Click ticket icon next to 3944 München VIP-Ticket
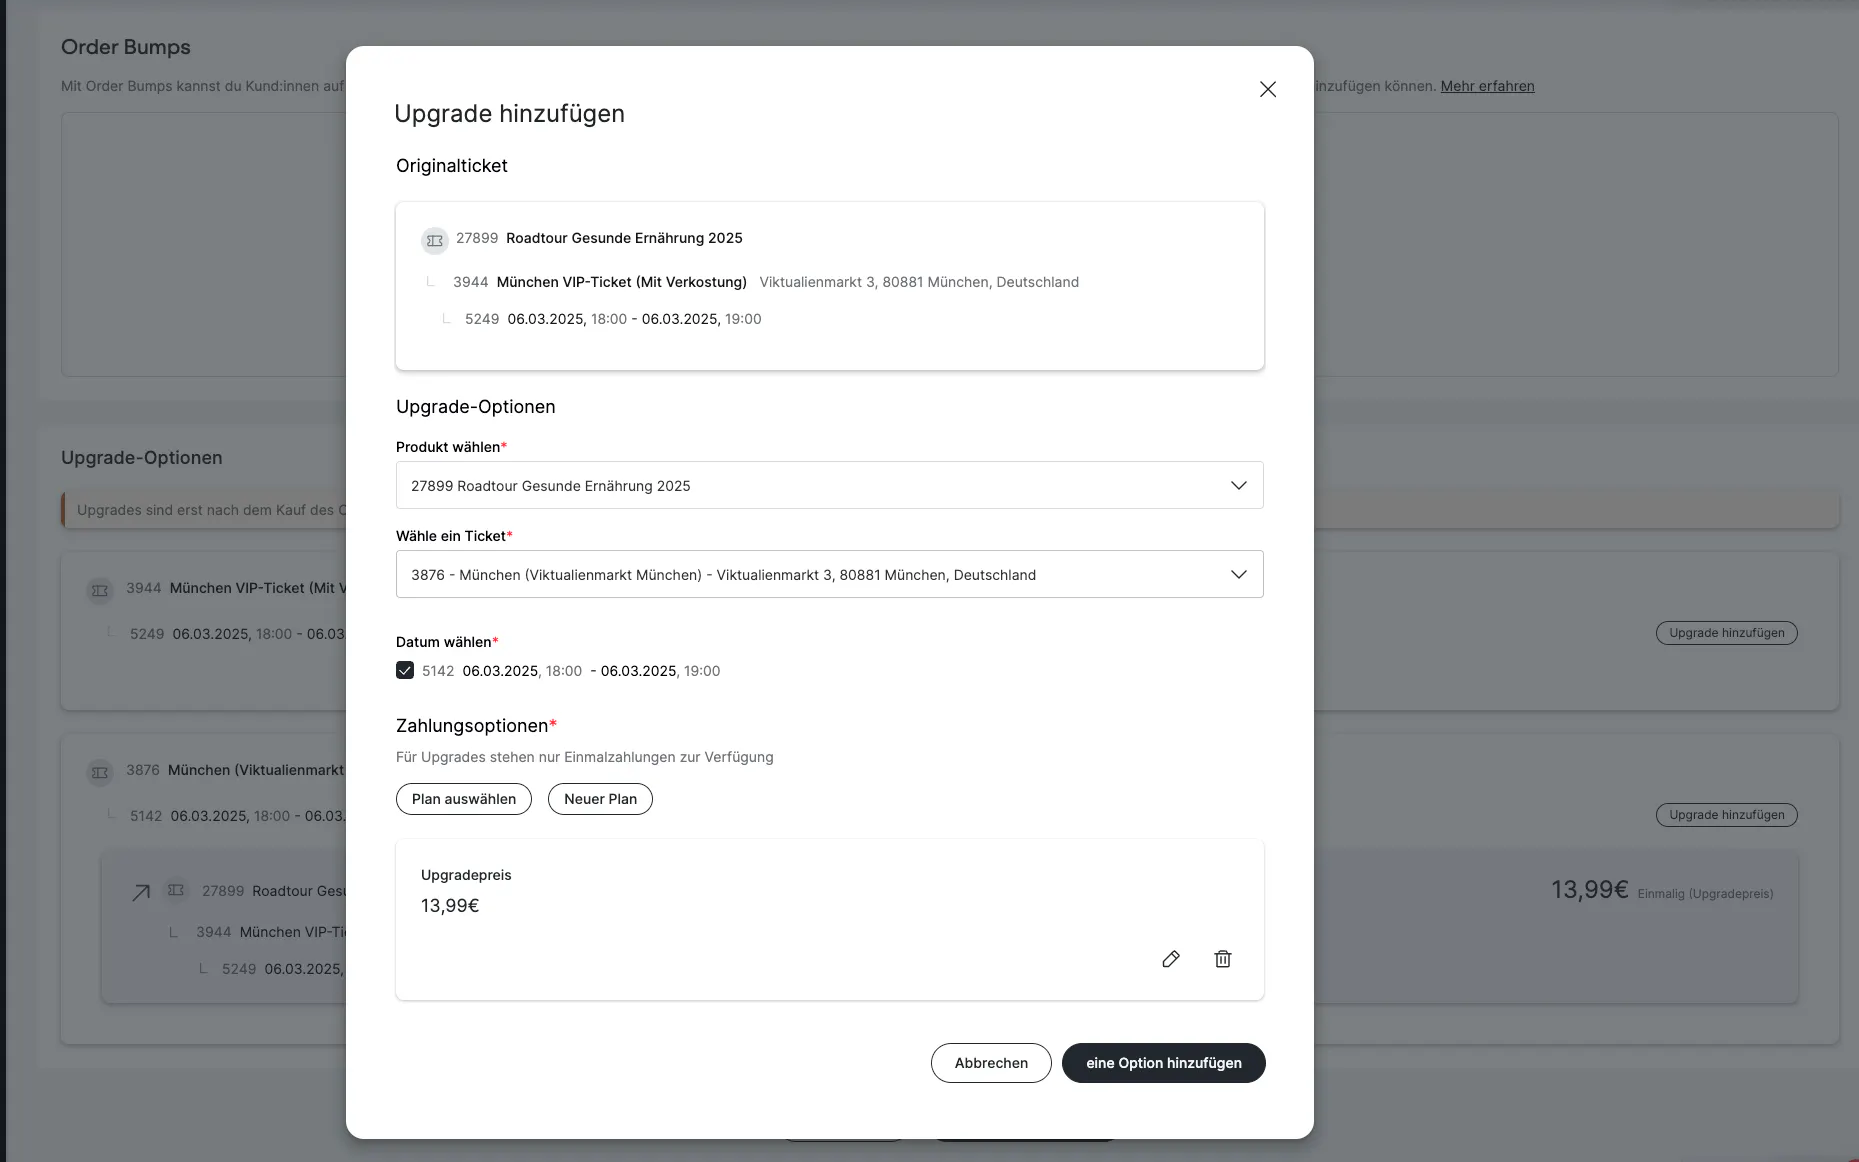The image size is (1859, 1162). pyautogui.click(x=100, y=590)
